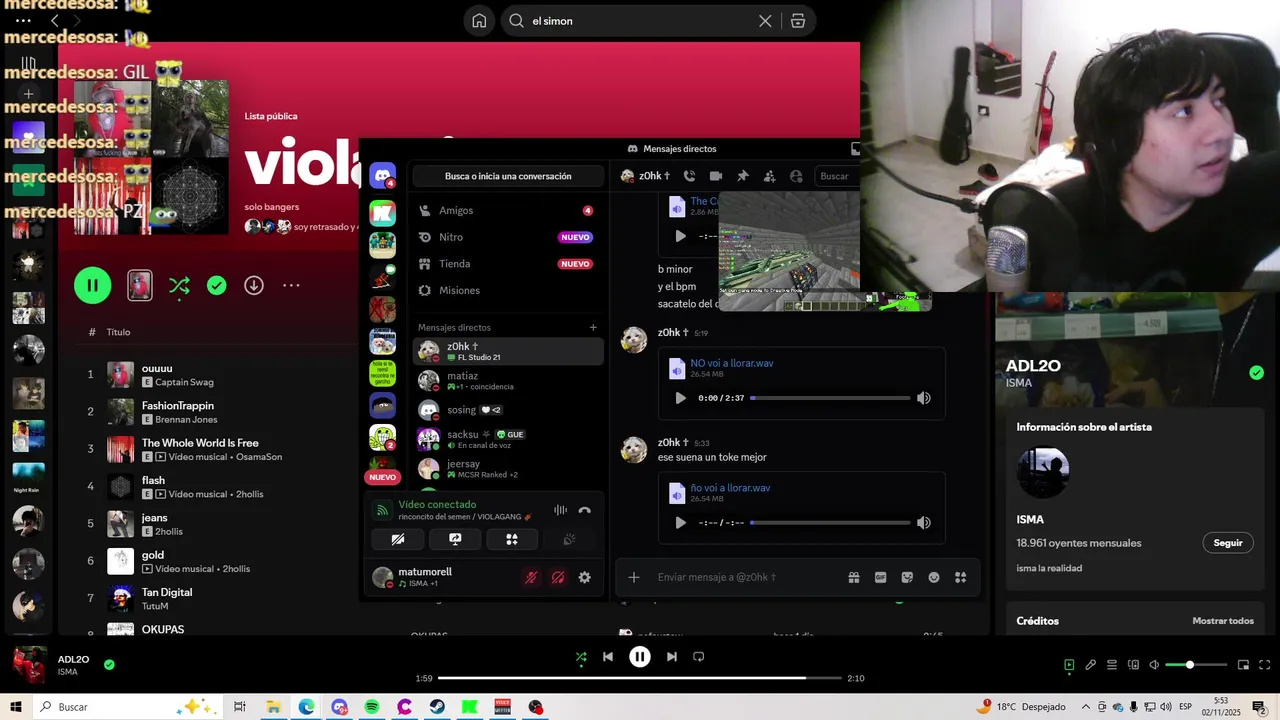
Task: Unmute Discord microphone
Action: click(531, 577)
